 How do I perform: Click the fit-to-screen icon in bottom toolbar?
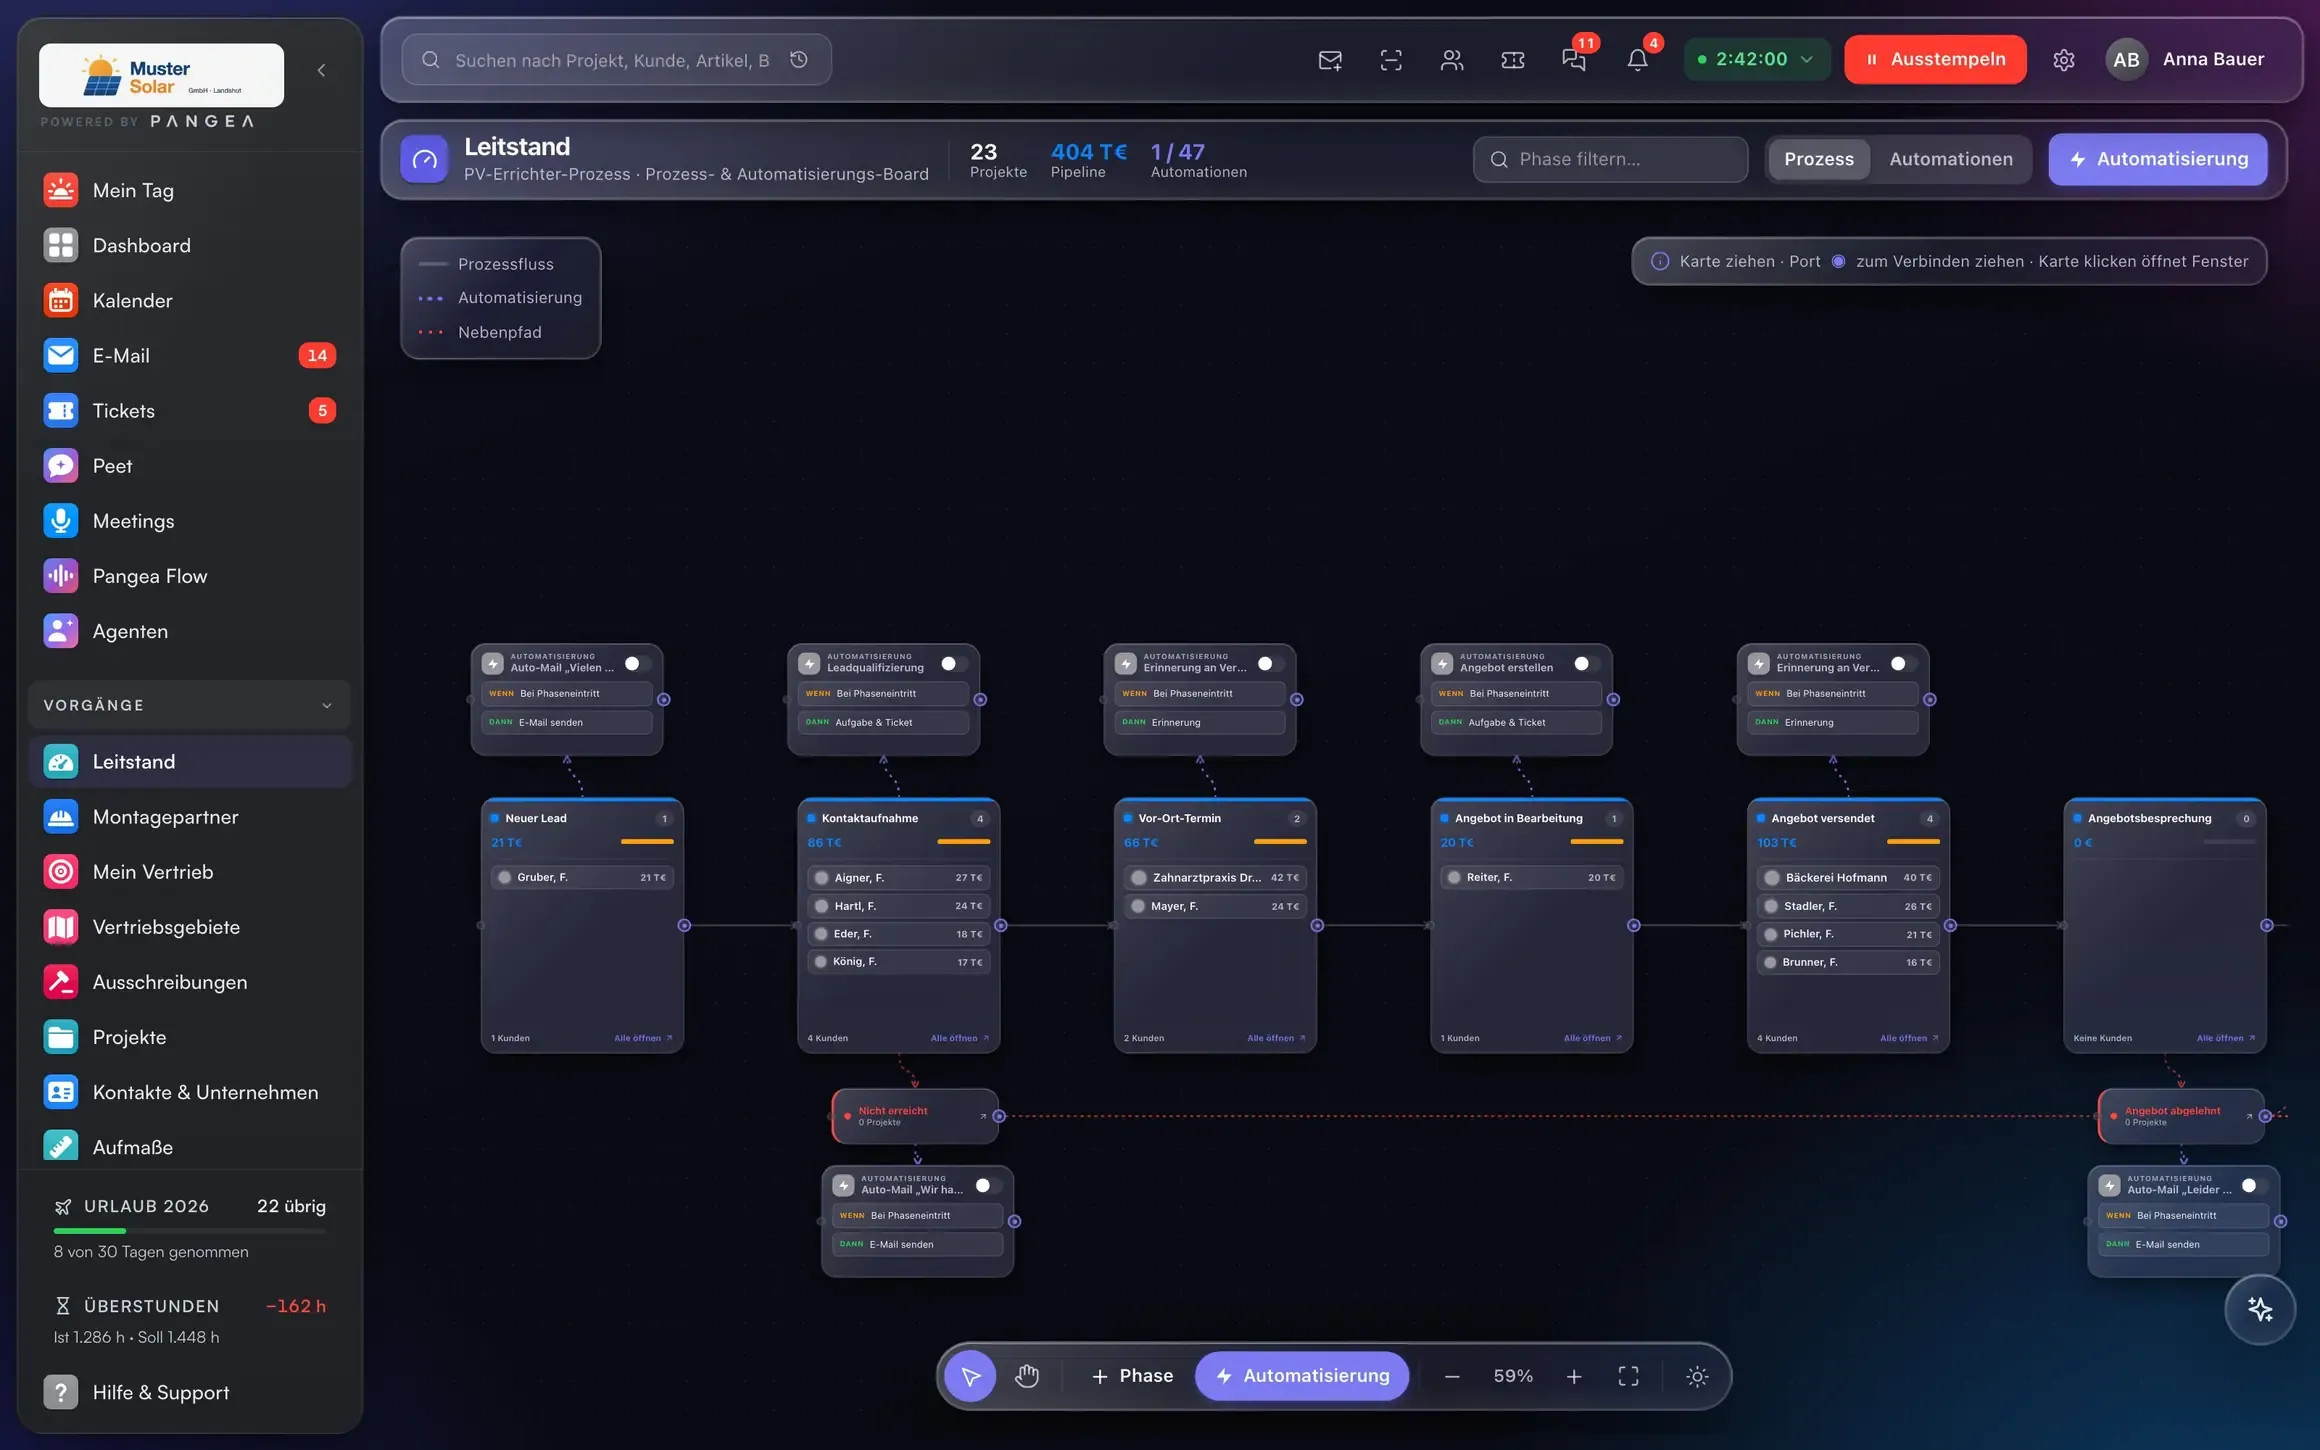[1628, 1376]
